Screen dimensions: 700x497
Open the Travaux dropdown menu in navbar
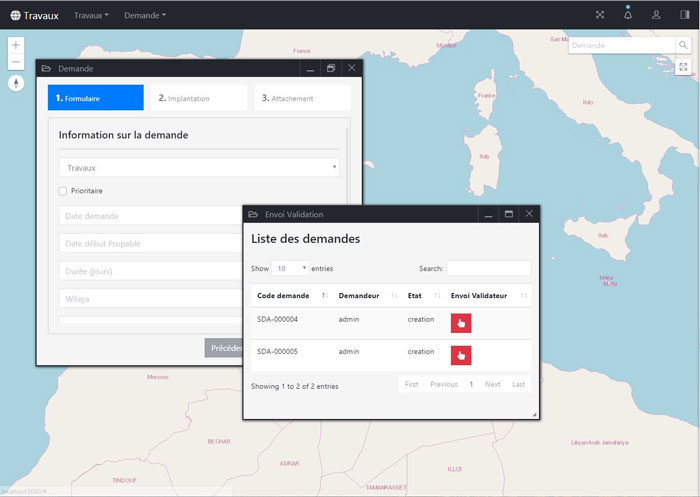[91, 15]
